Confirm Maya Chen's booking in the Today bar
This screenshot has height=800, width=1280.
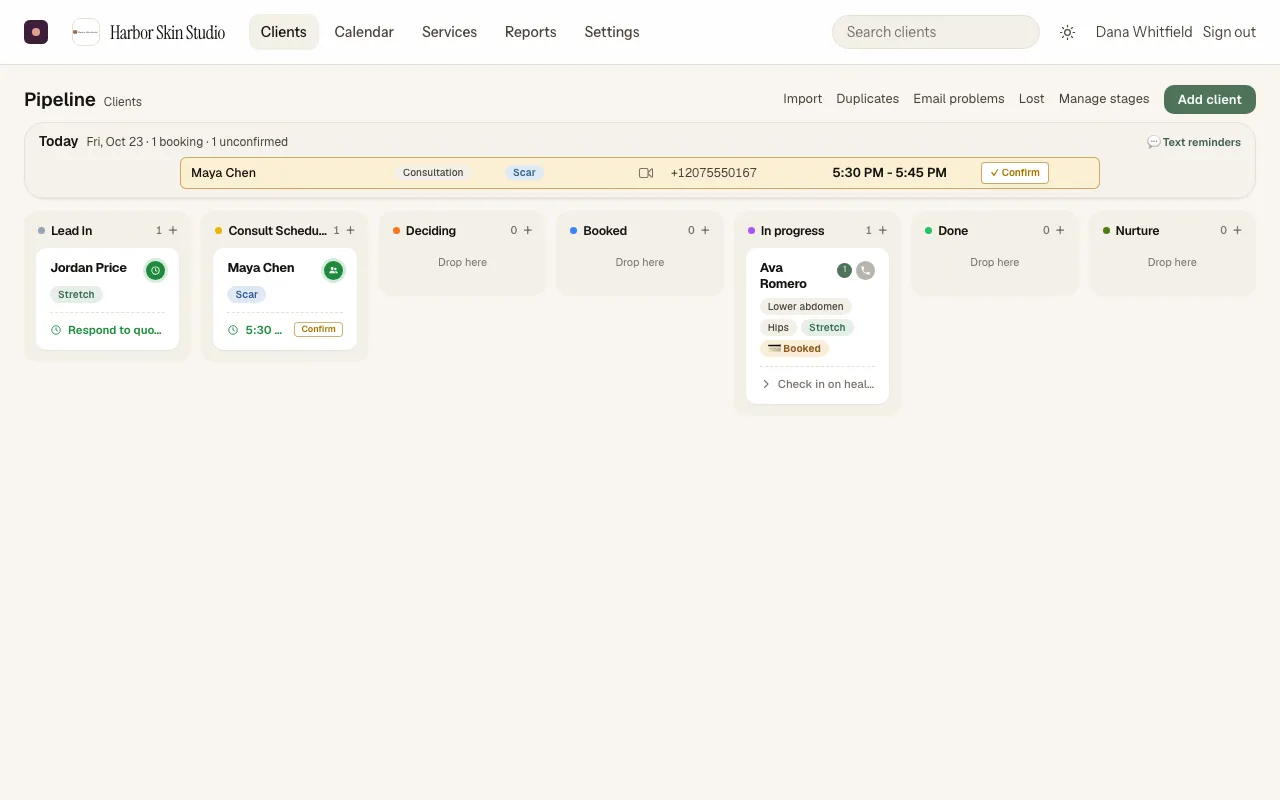tap(1015, 173)
